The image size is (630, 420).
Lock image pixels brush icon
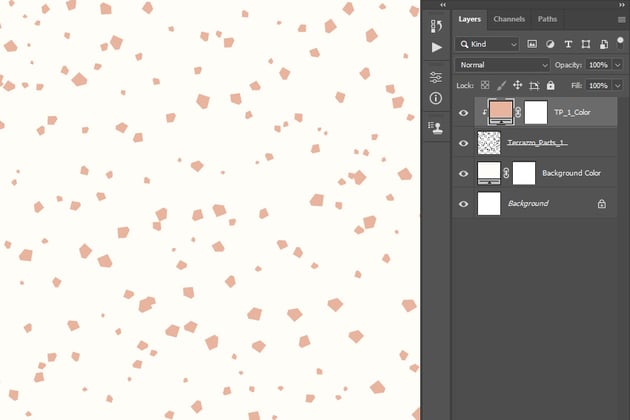(x=501, y=85)
